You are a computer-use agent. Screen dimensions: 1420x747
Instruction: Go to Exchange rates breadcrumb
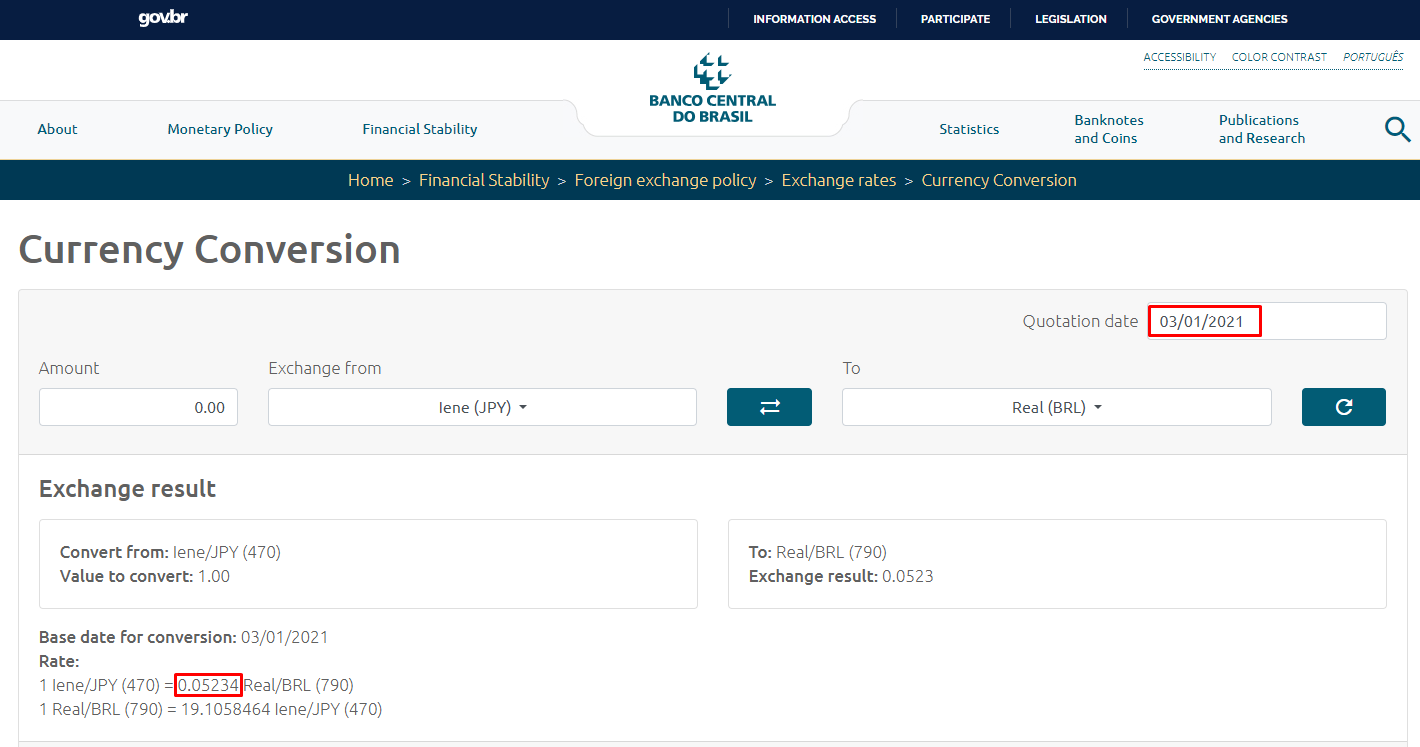tap(838, 180)
